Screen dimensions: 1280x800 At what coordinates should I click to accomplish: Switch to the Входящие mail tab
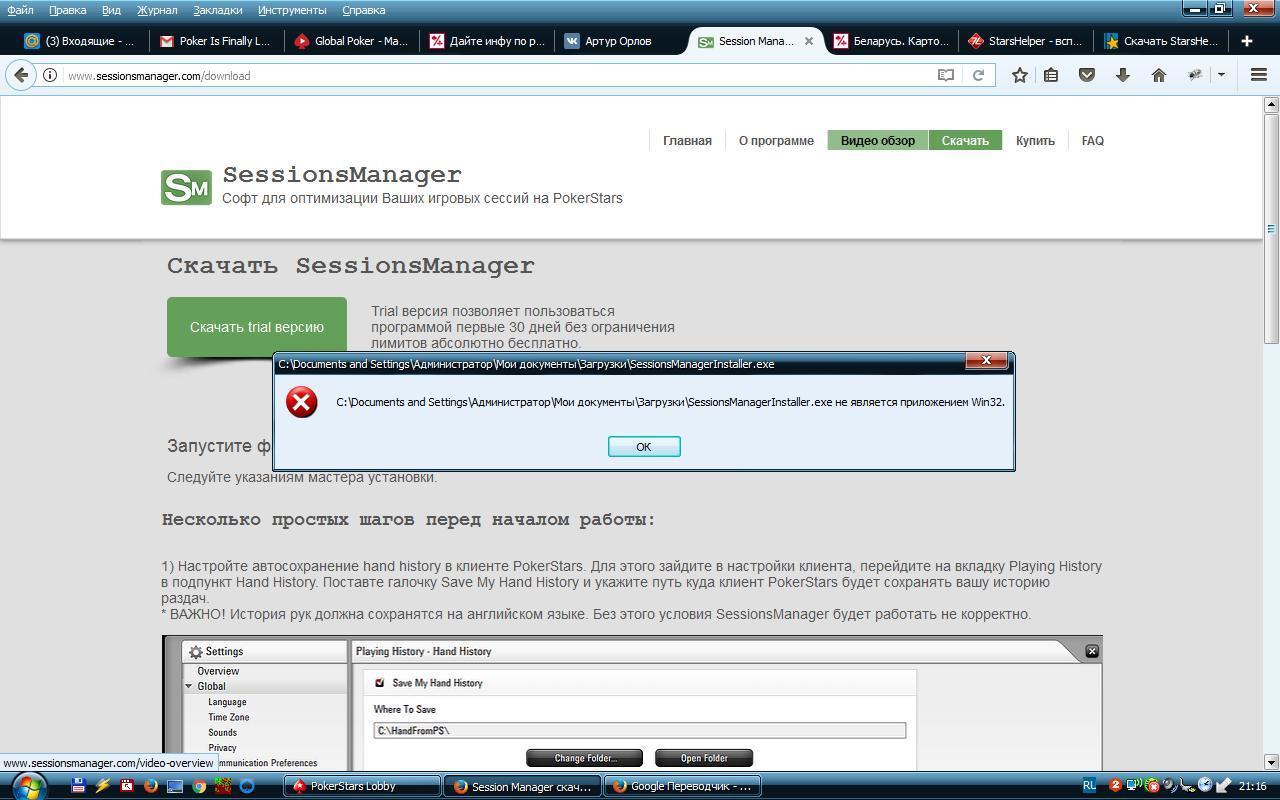80,41
